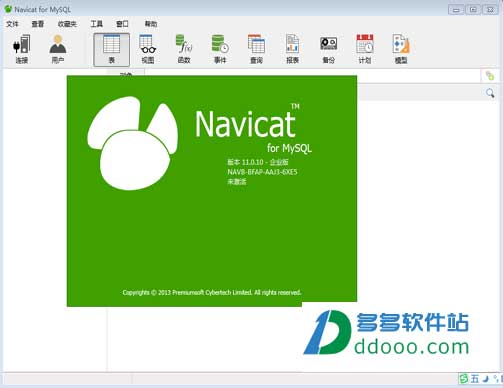
Task: Select the Model (模型) diagram icon
Action: coord(401,49)
